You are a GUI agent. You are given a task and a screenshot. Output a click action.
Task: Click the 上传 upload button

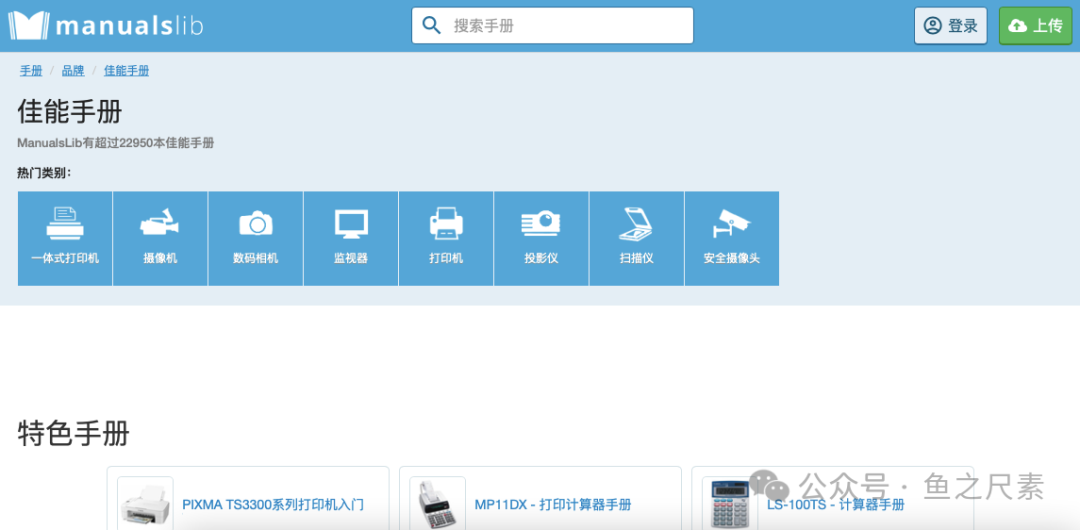[x=1035, y=26]
